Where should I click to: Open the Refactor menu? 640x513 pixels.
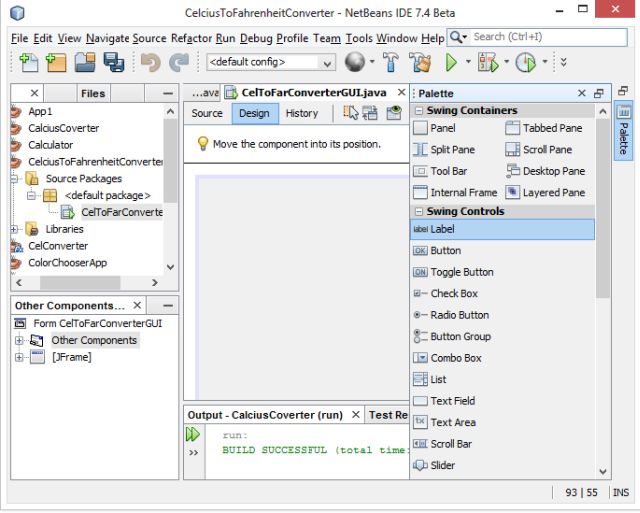tap(191, 38)
